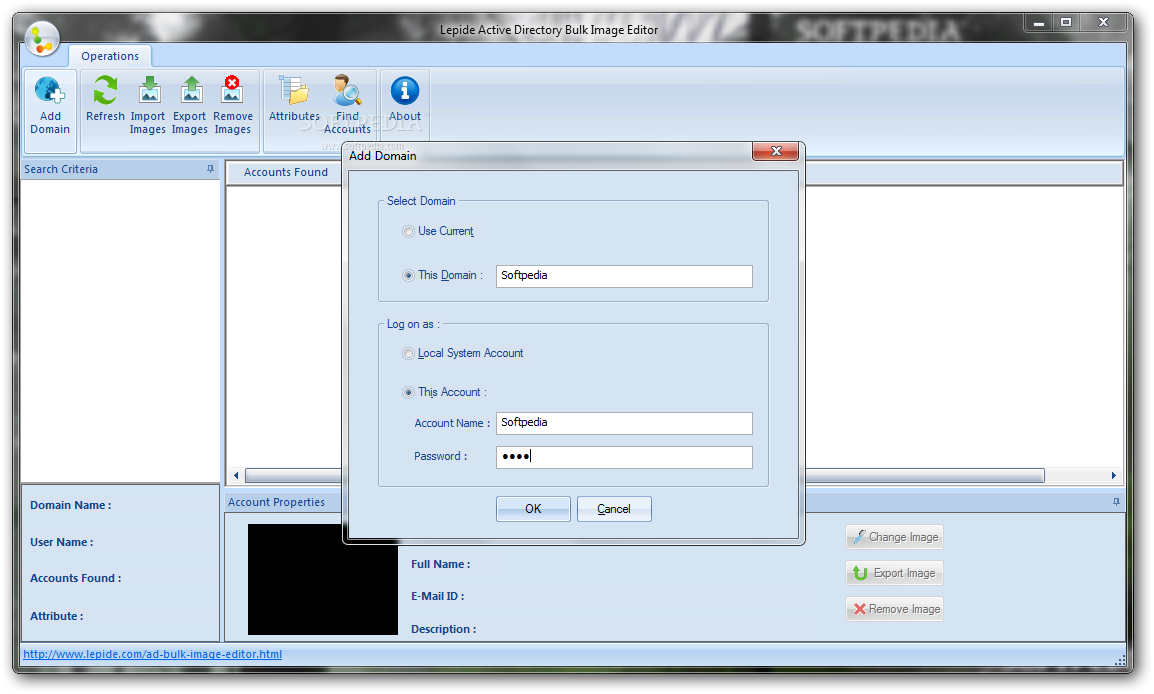Minimize the Lepide main window
Viewport: 1154px width, 694px height.
tap(1038, 23)
